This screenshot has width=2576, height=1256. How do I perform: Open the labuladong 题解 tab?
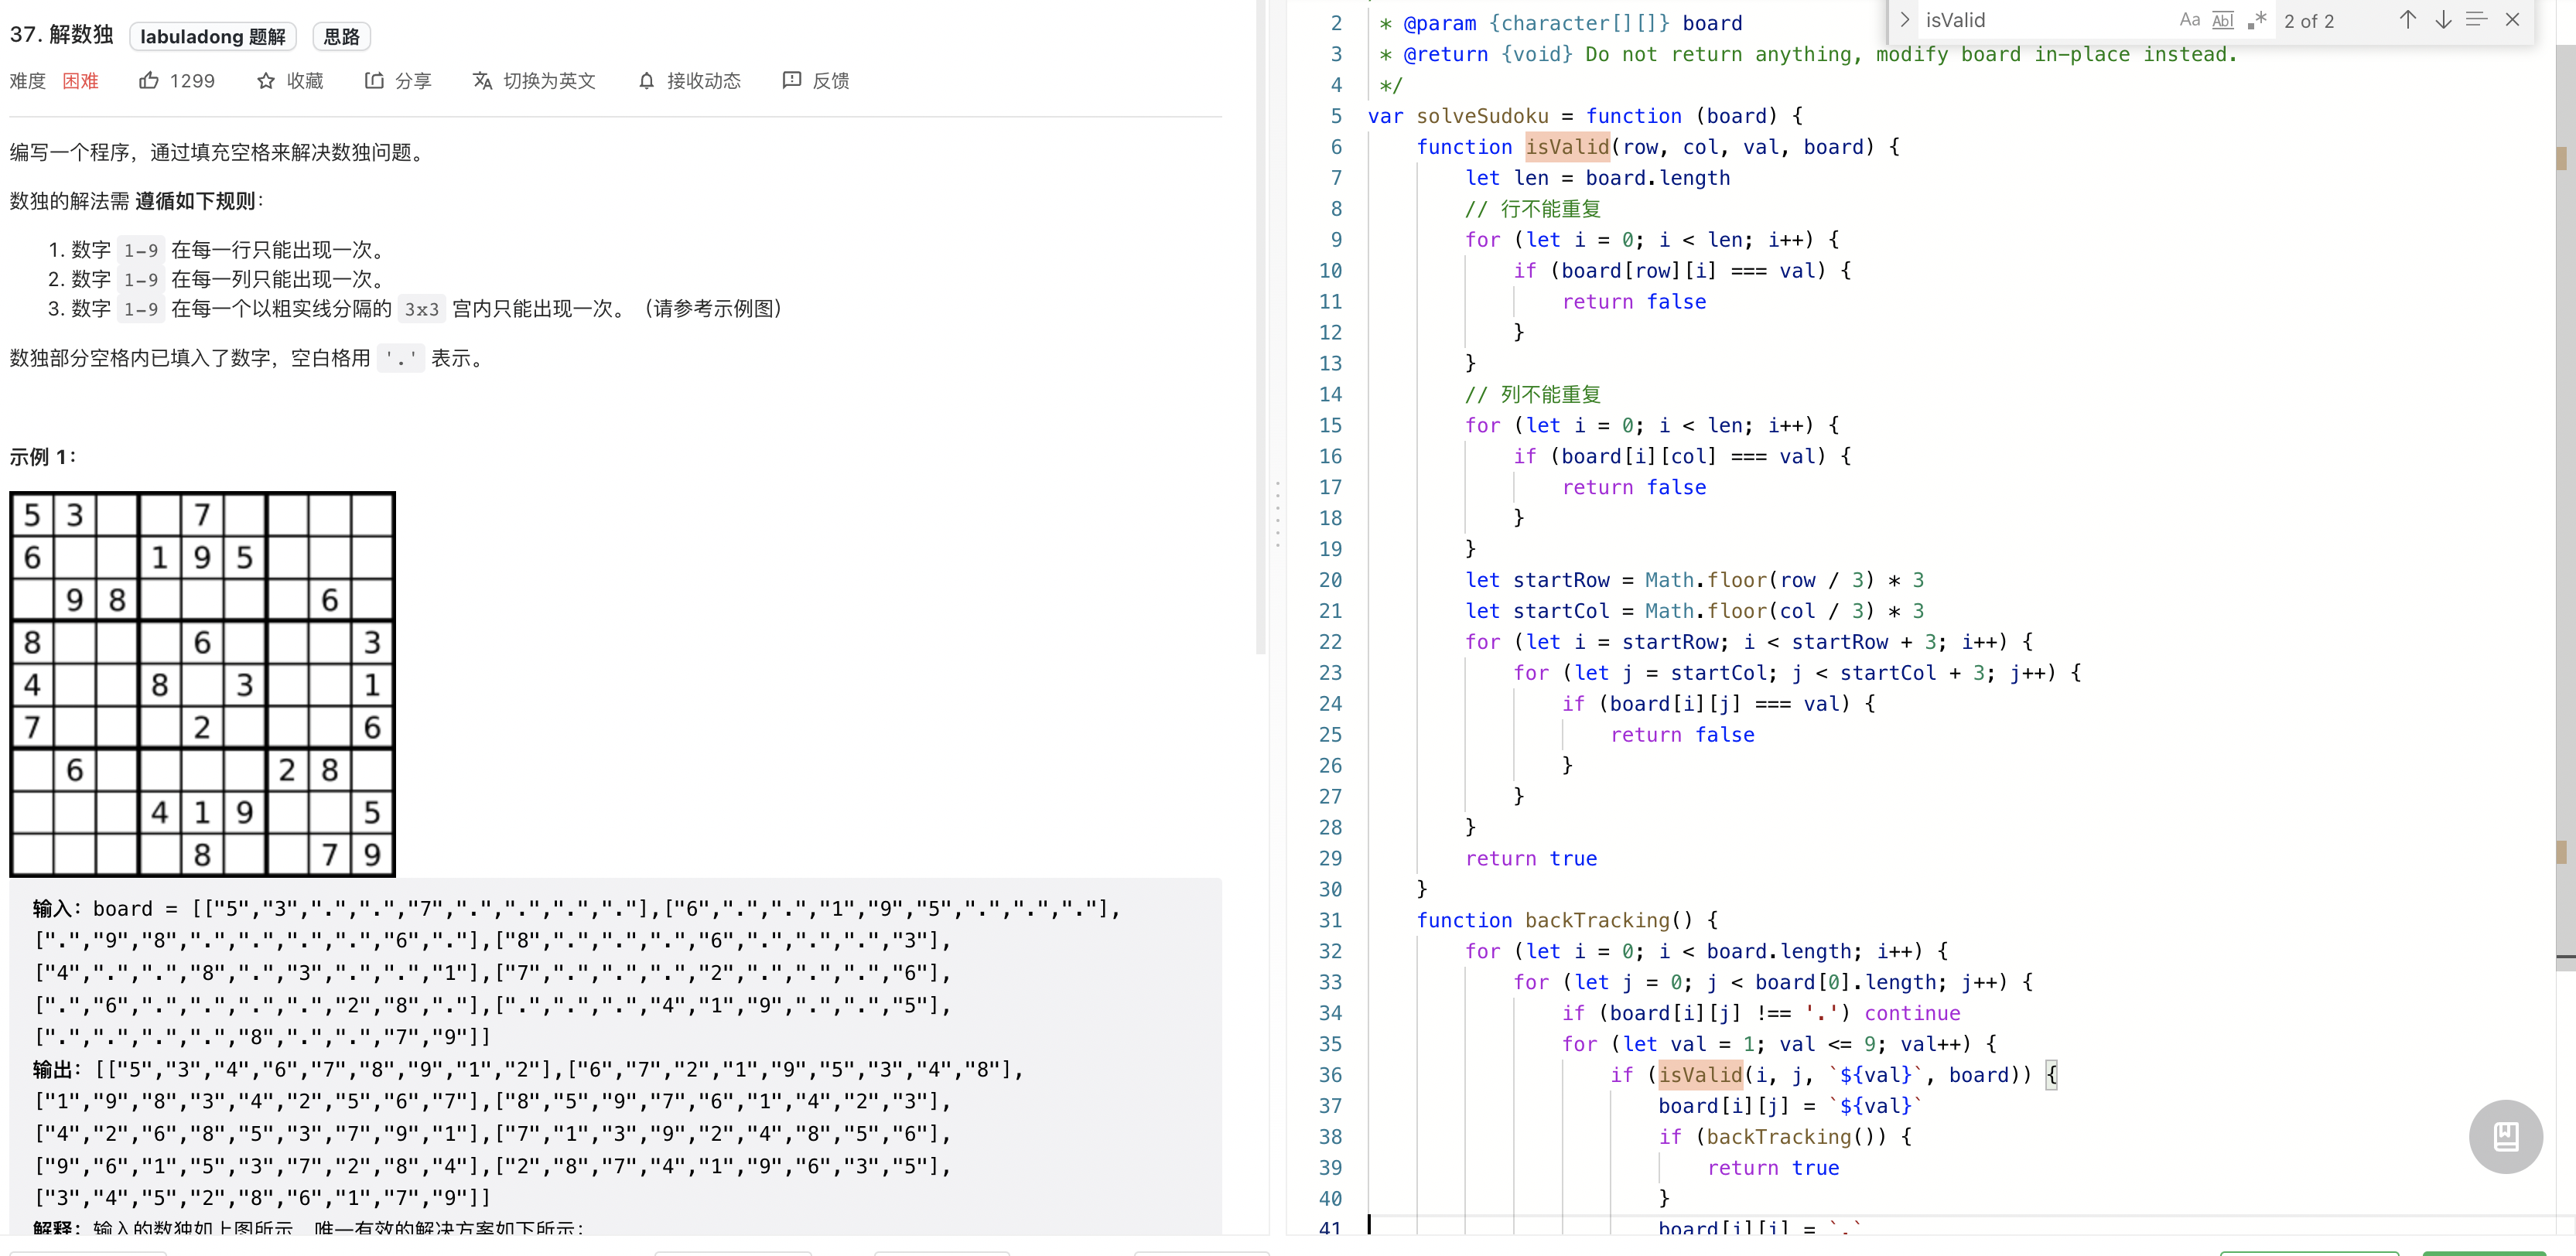(213, 37)
